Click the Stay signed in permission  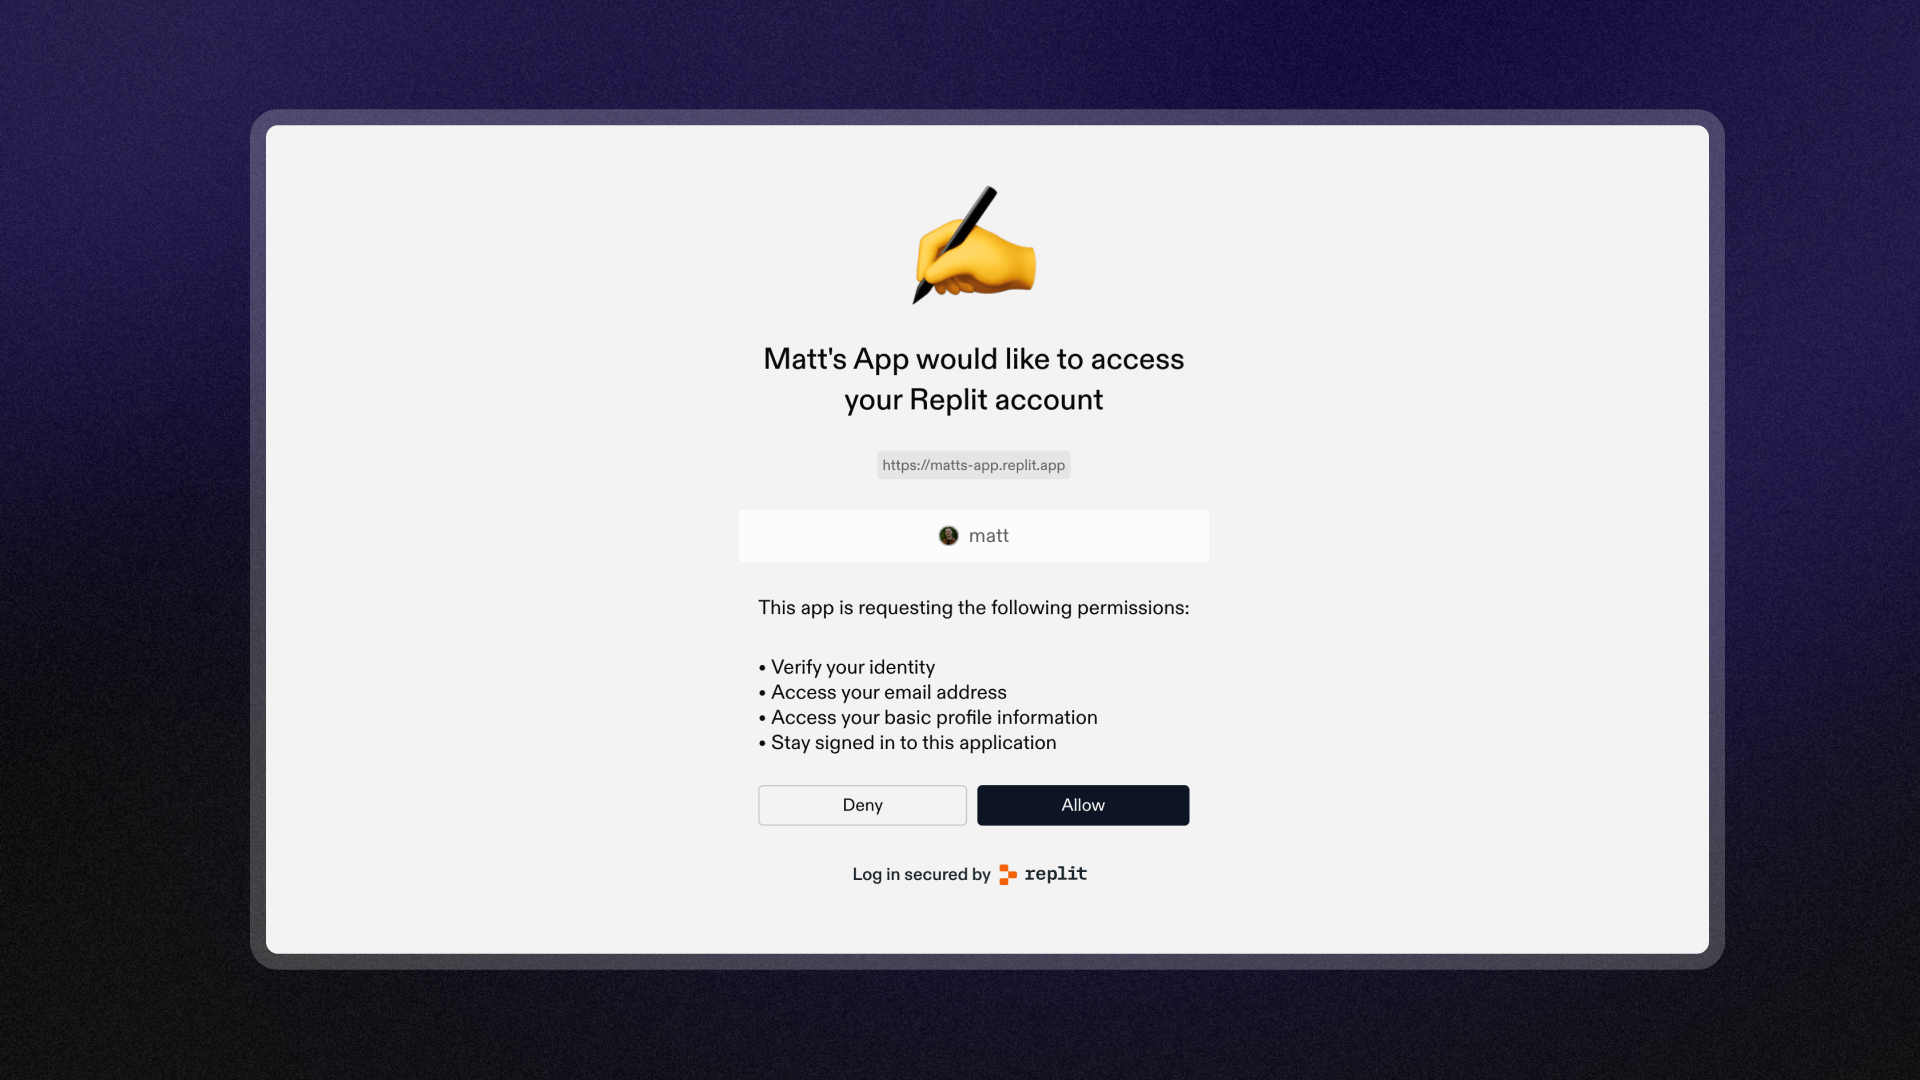913,743
